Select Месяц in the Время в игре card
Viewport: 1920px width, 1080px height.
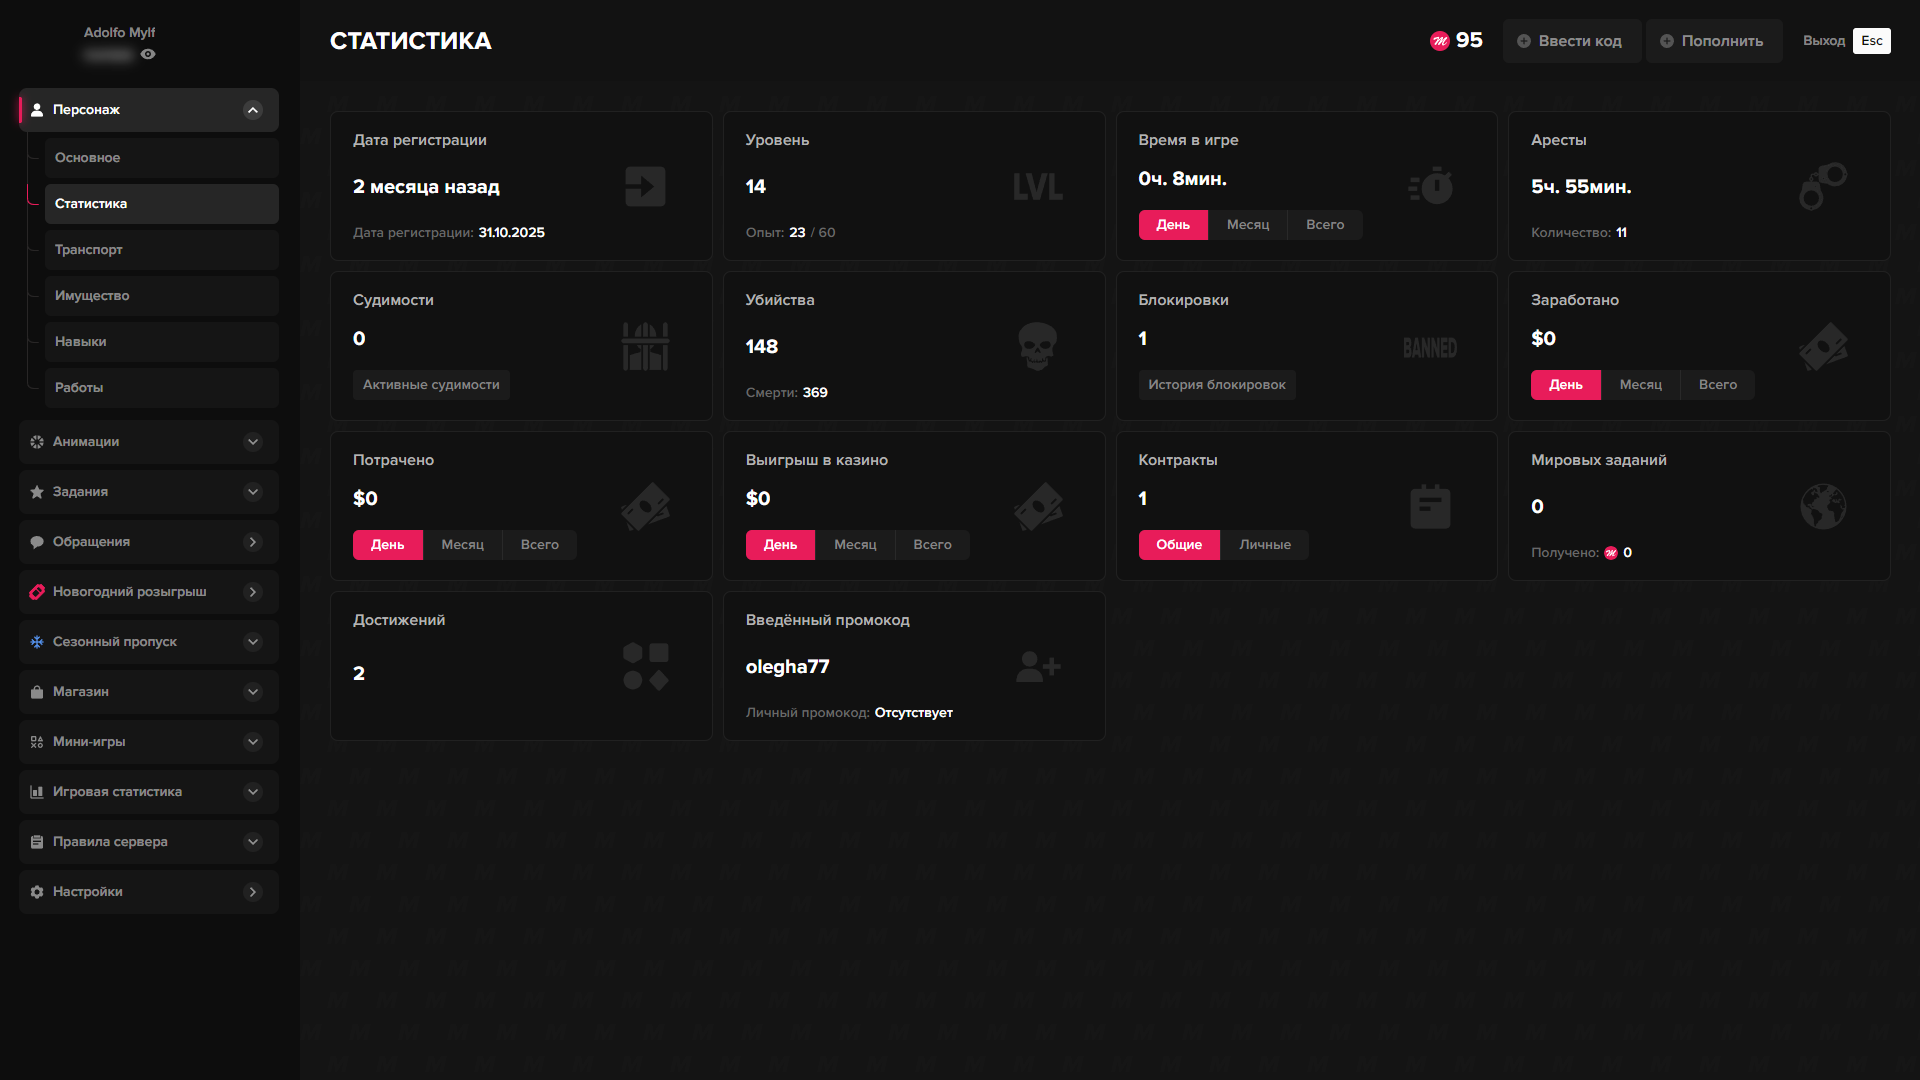(x=1247, y=225)
